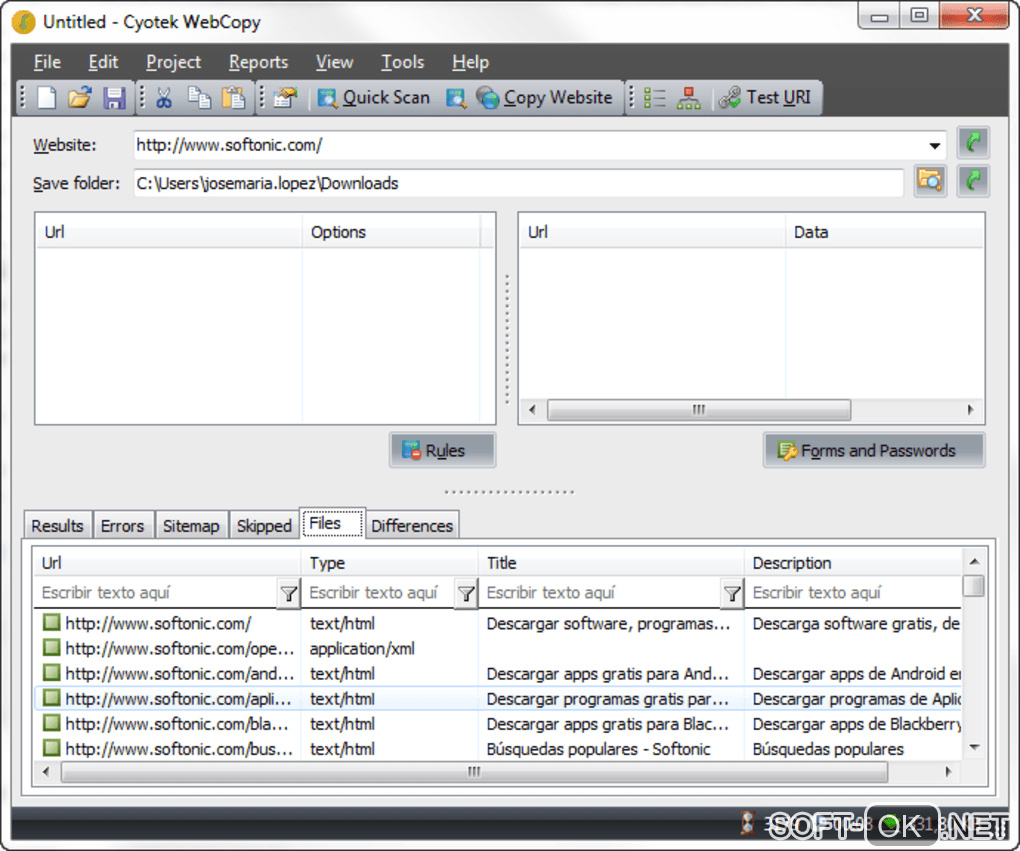
Task: Open a project via the folder icon
Action: pyautogui.click(x=80, y=98)
